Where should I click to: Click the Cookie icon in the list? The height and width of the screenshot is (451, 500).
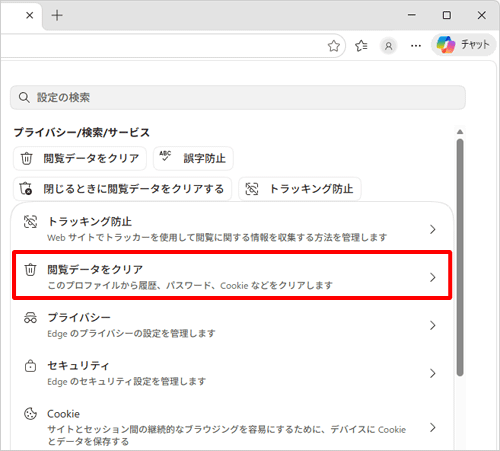[x=30, y=414]
